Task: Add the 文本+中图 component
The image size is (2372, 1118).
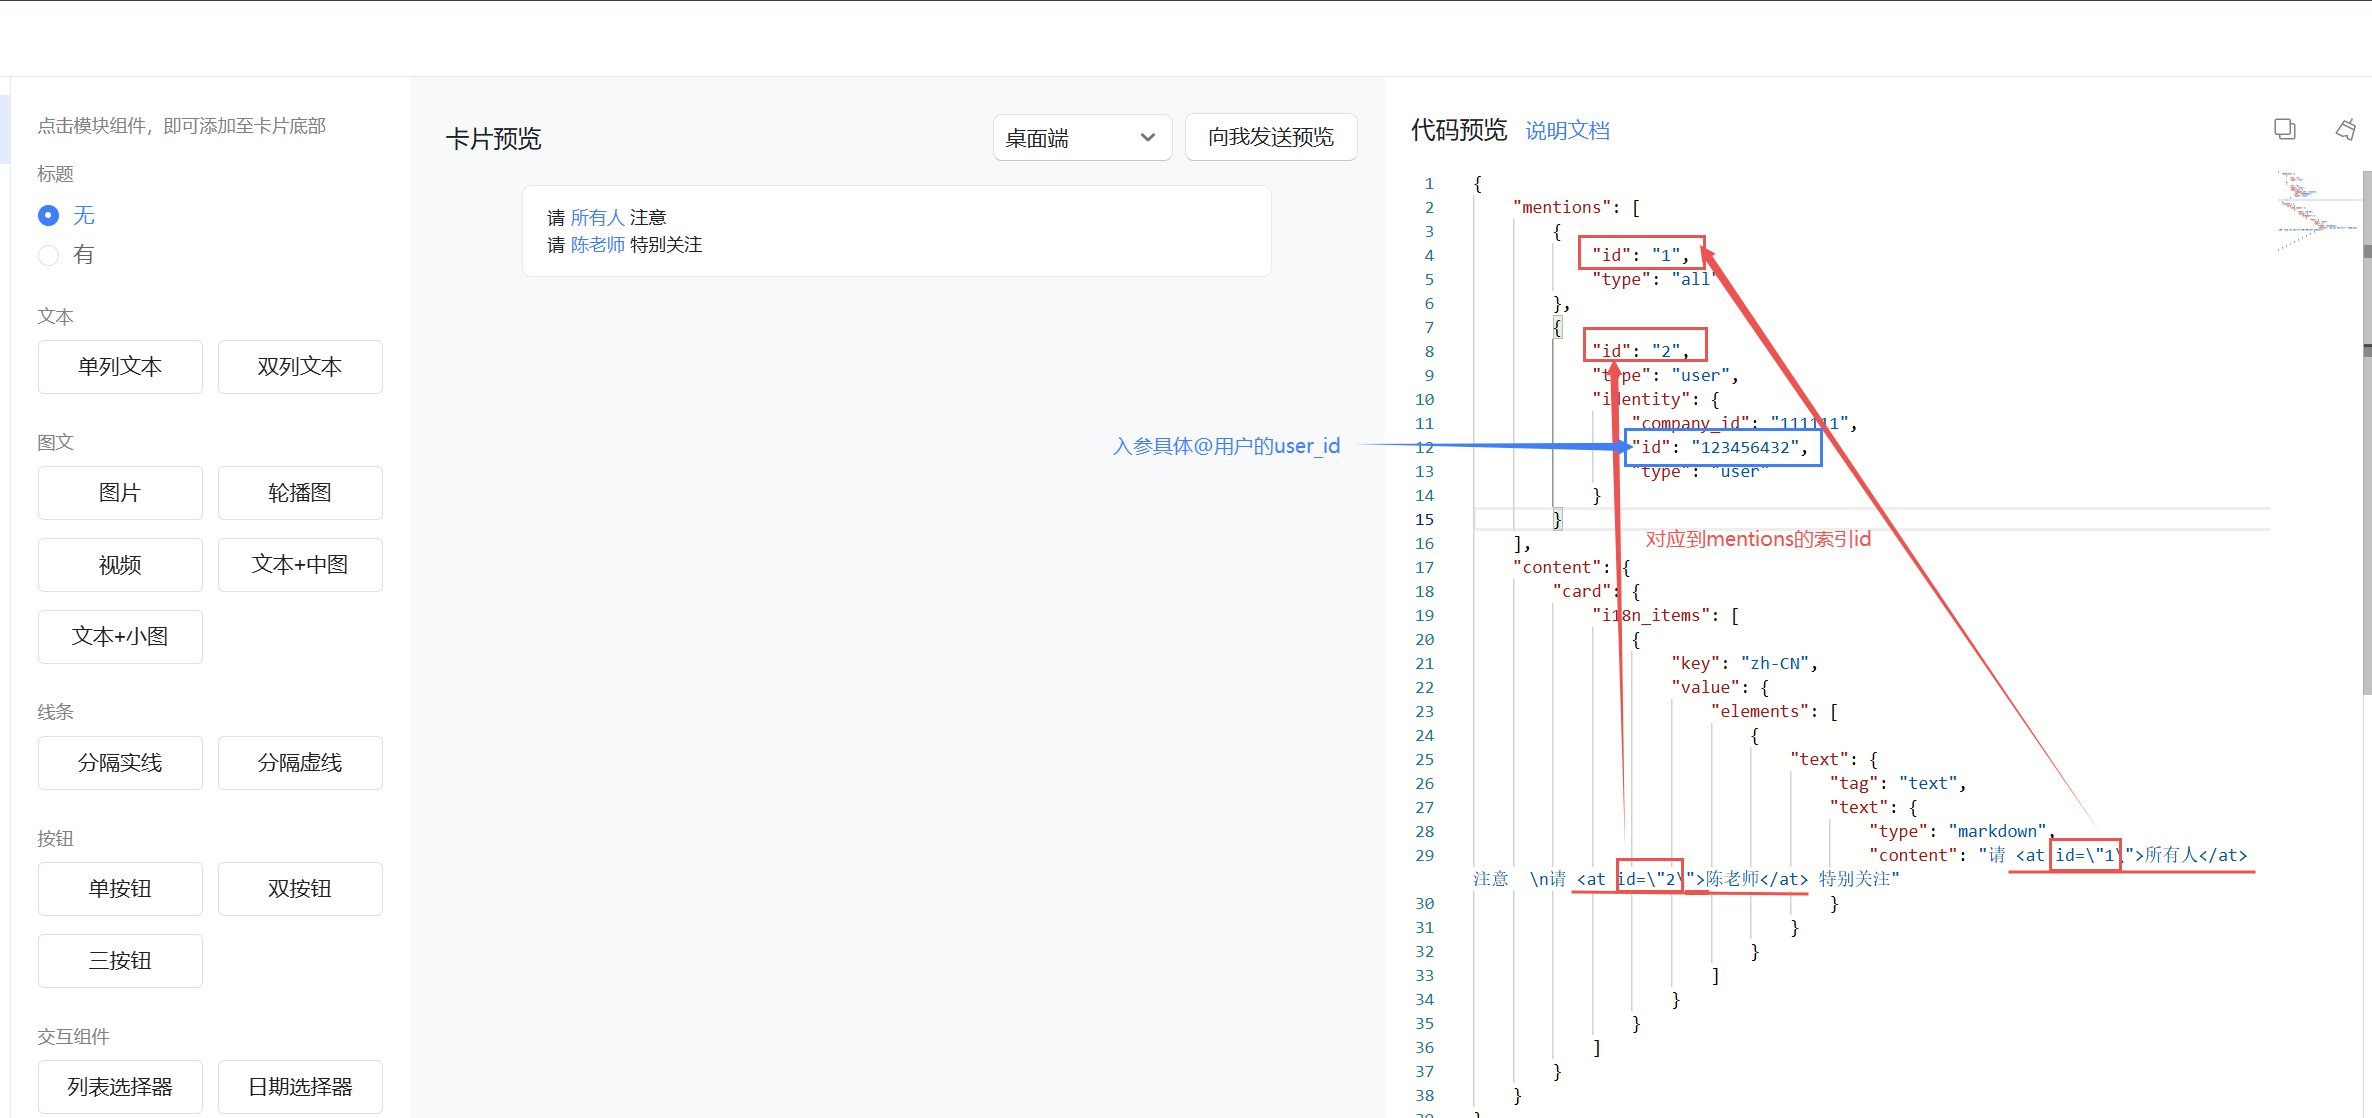Action: click(x=300, y=565)
